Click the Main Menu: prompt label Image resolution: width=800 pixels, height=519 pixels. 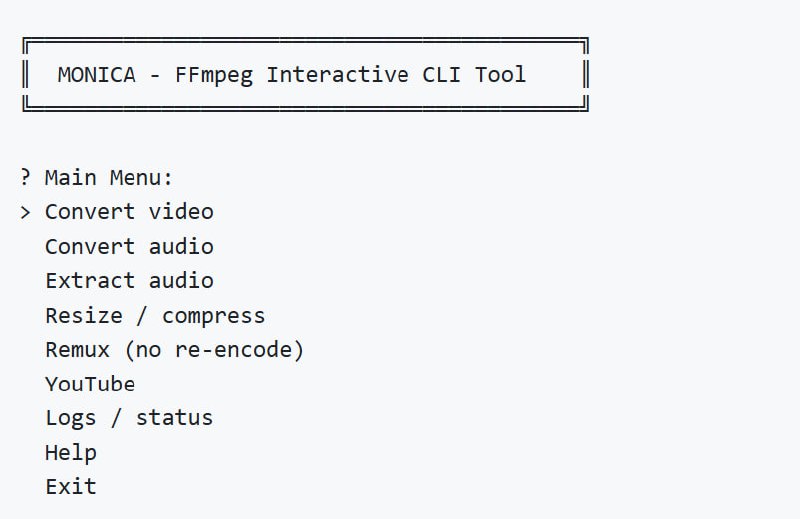(x=109, y=178)
